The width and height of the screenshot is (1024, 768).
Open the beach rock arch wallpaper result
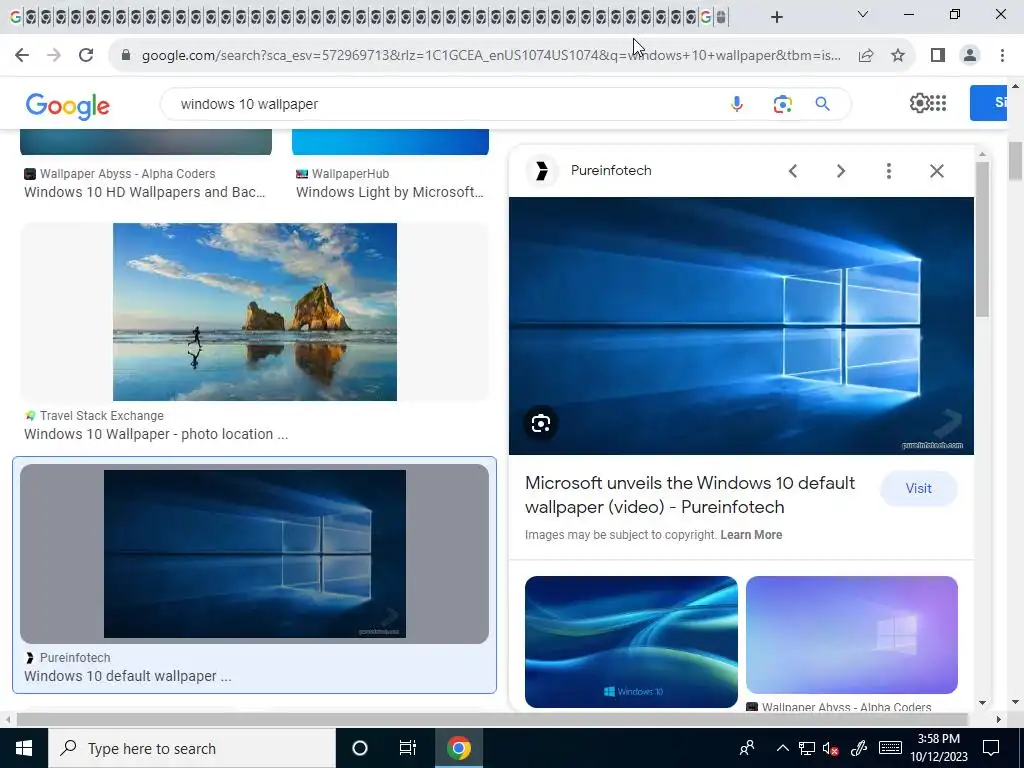click(x=255, y=312)
